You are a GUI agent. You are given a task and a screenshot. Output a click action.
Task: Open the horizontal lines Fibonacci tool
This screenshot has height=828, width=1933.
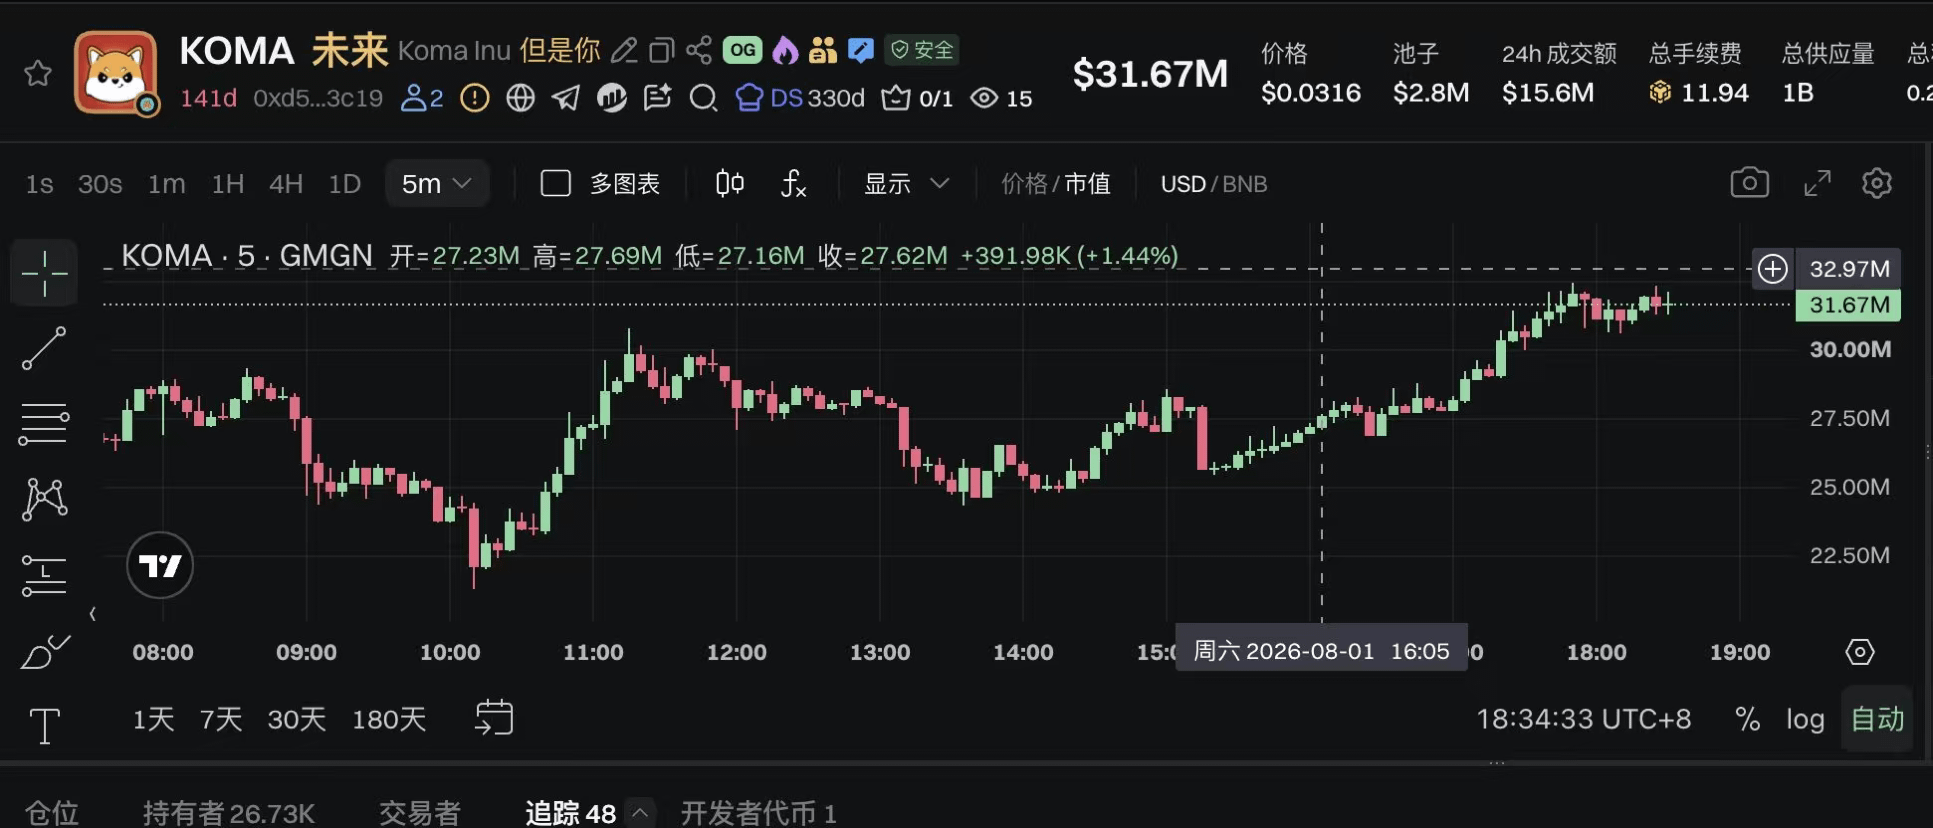[x=44, y=424]
